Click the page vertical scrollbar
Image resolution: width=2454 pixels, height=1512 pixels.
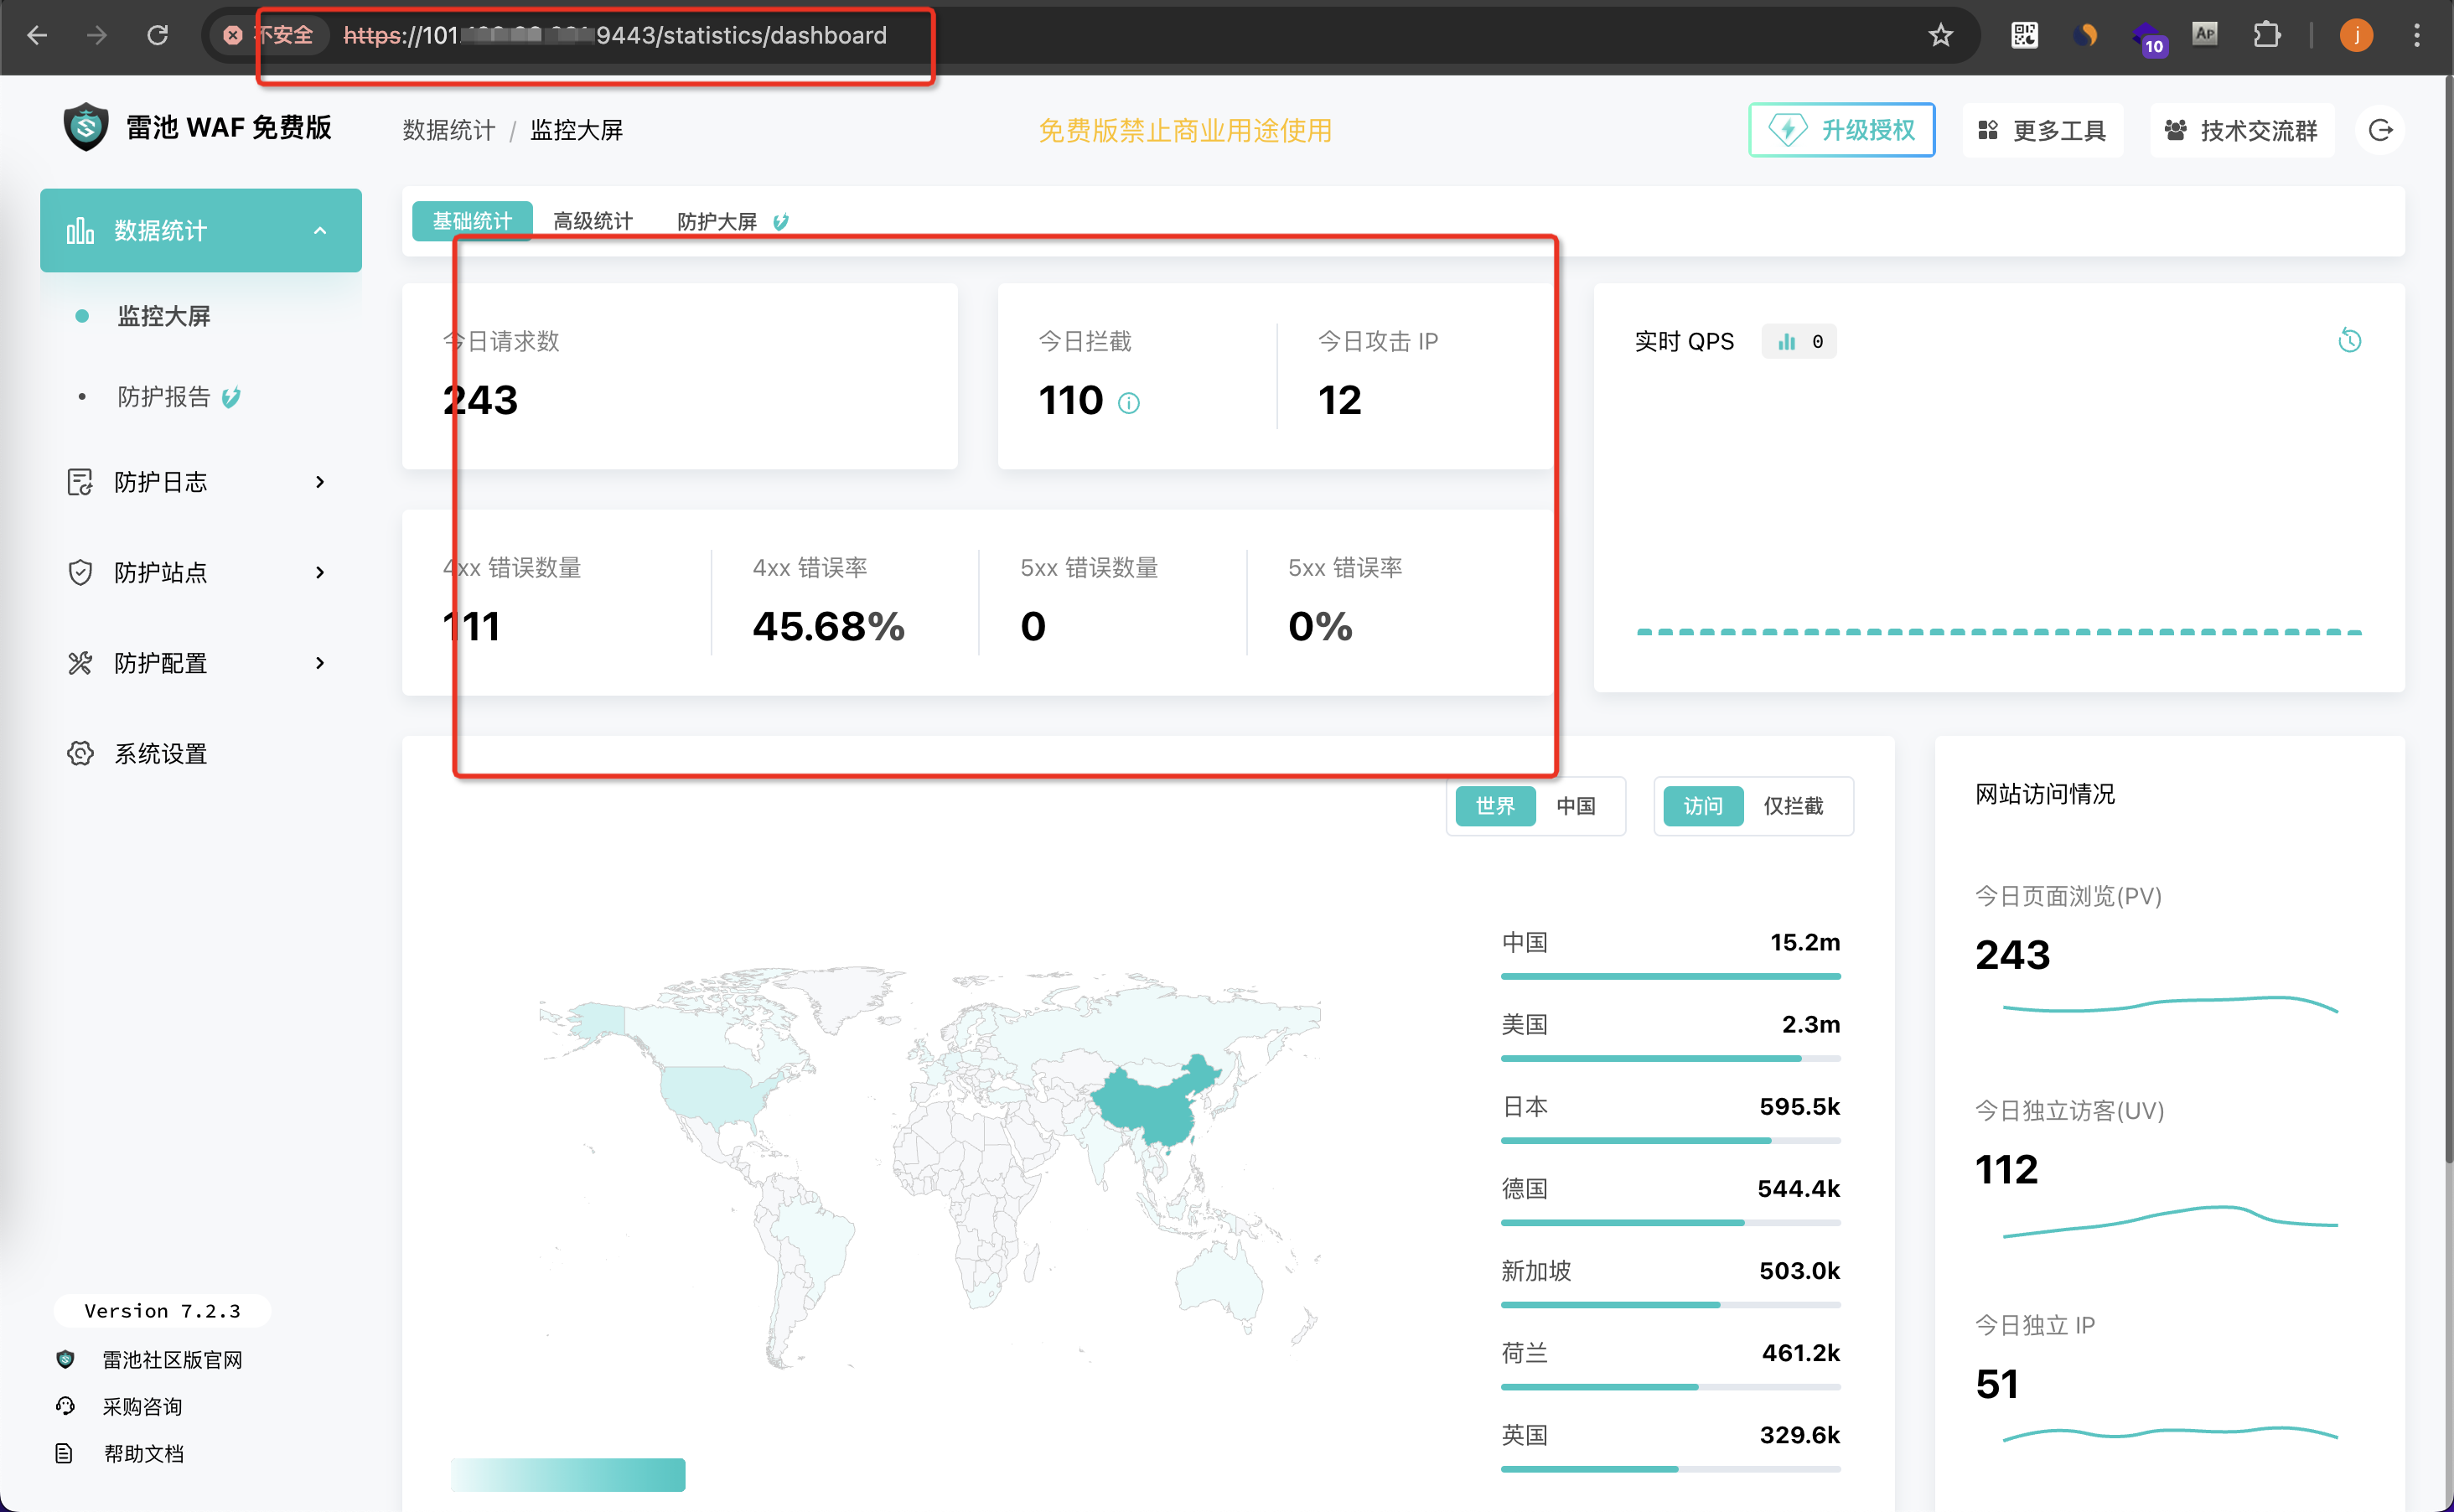[x=2447, y=620]
